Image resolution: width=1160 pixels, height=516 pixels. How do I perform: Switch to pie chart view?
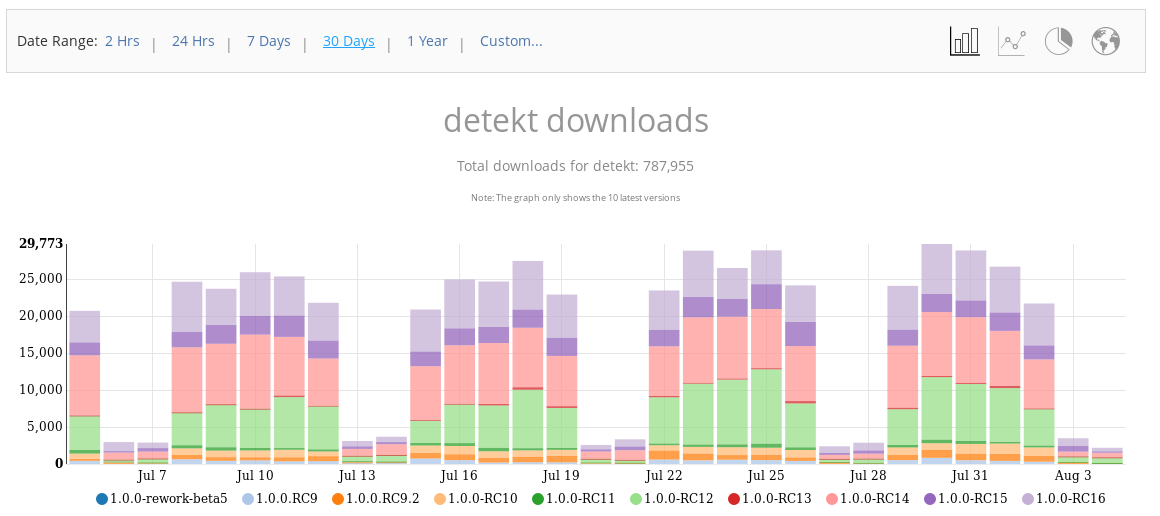point(1058,41)
